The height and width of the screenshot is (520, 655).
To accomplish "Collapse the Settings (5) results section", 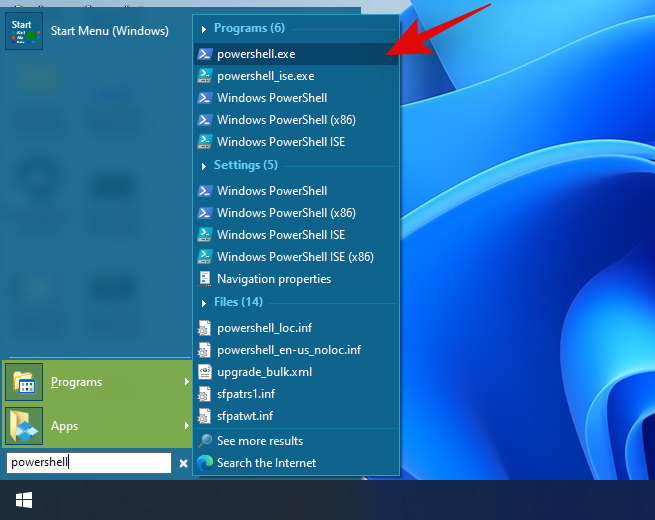I will [x=205, y=165].
